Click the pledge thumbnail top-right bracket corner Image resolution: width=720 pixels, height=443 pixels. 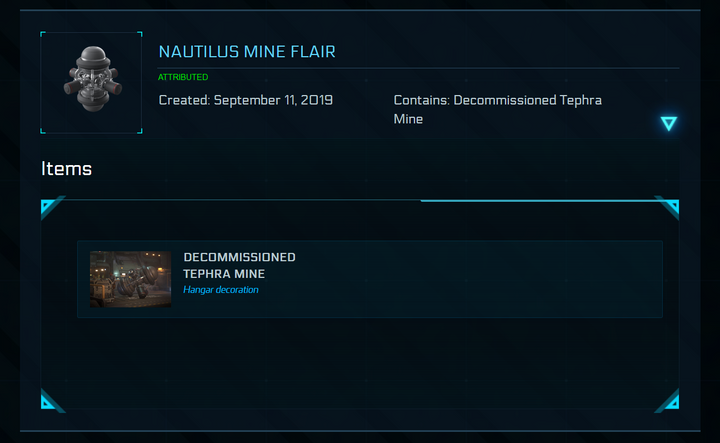coord(139,34)
